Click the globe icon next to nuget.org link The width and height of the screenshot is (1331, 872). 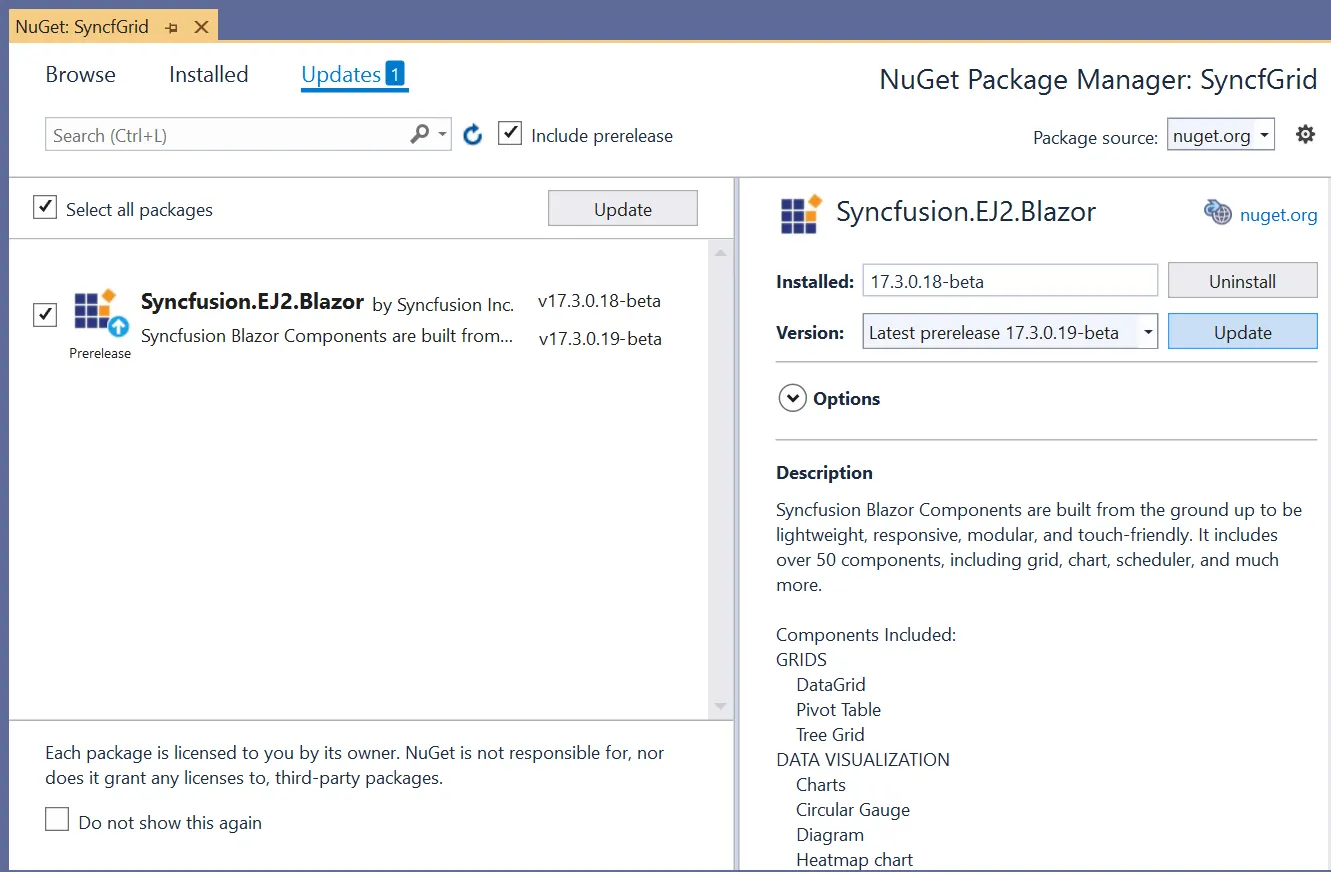1217,212
